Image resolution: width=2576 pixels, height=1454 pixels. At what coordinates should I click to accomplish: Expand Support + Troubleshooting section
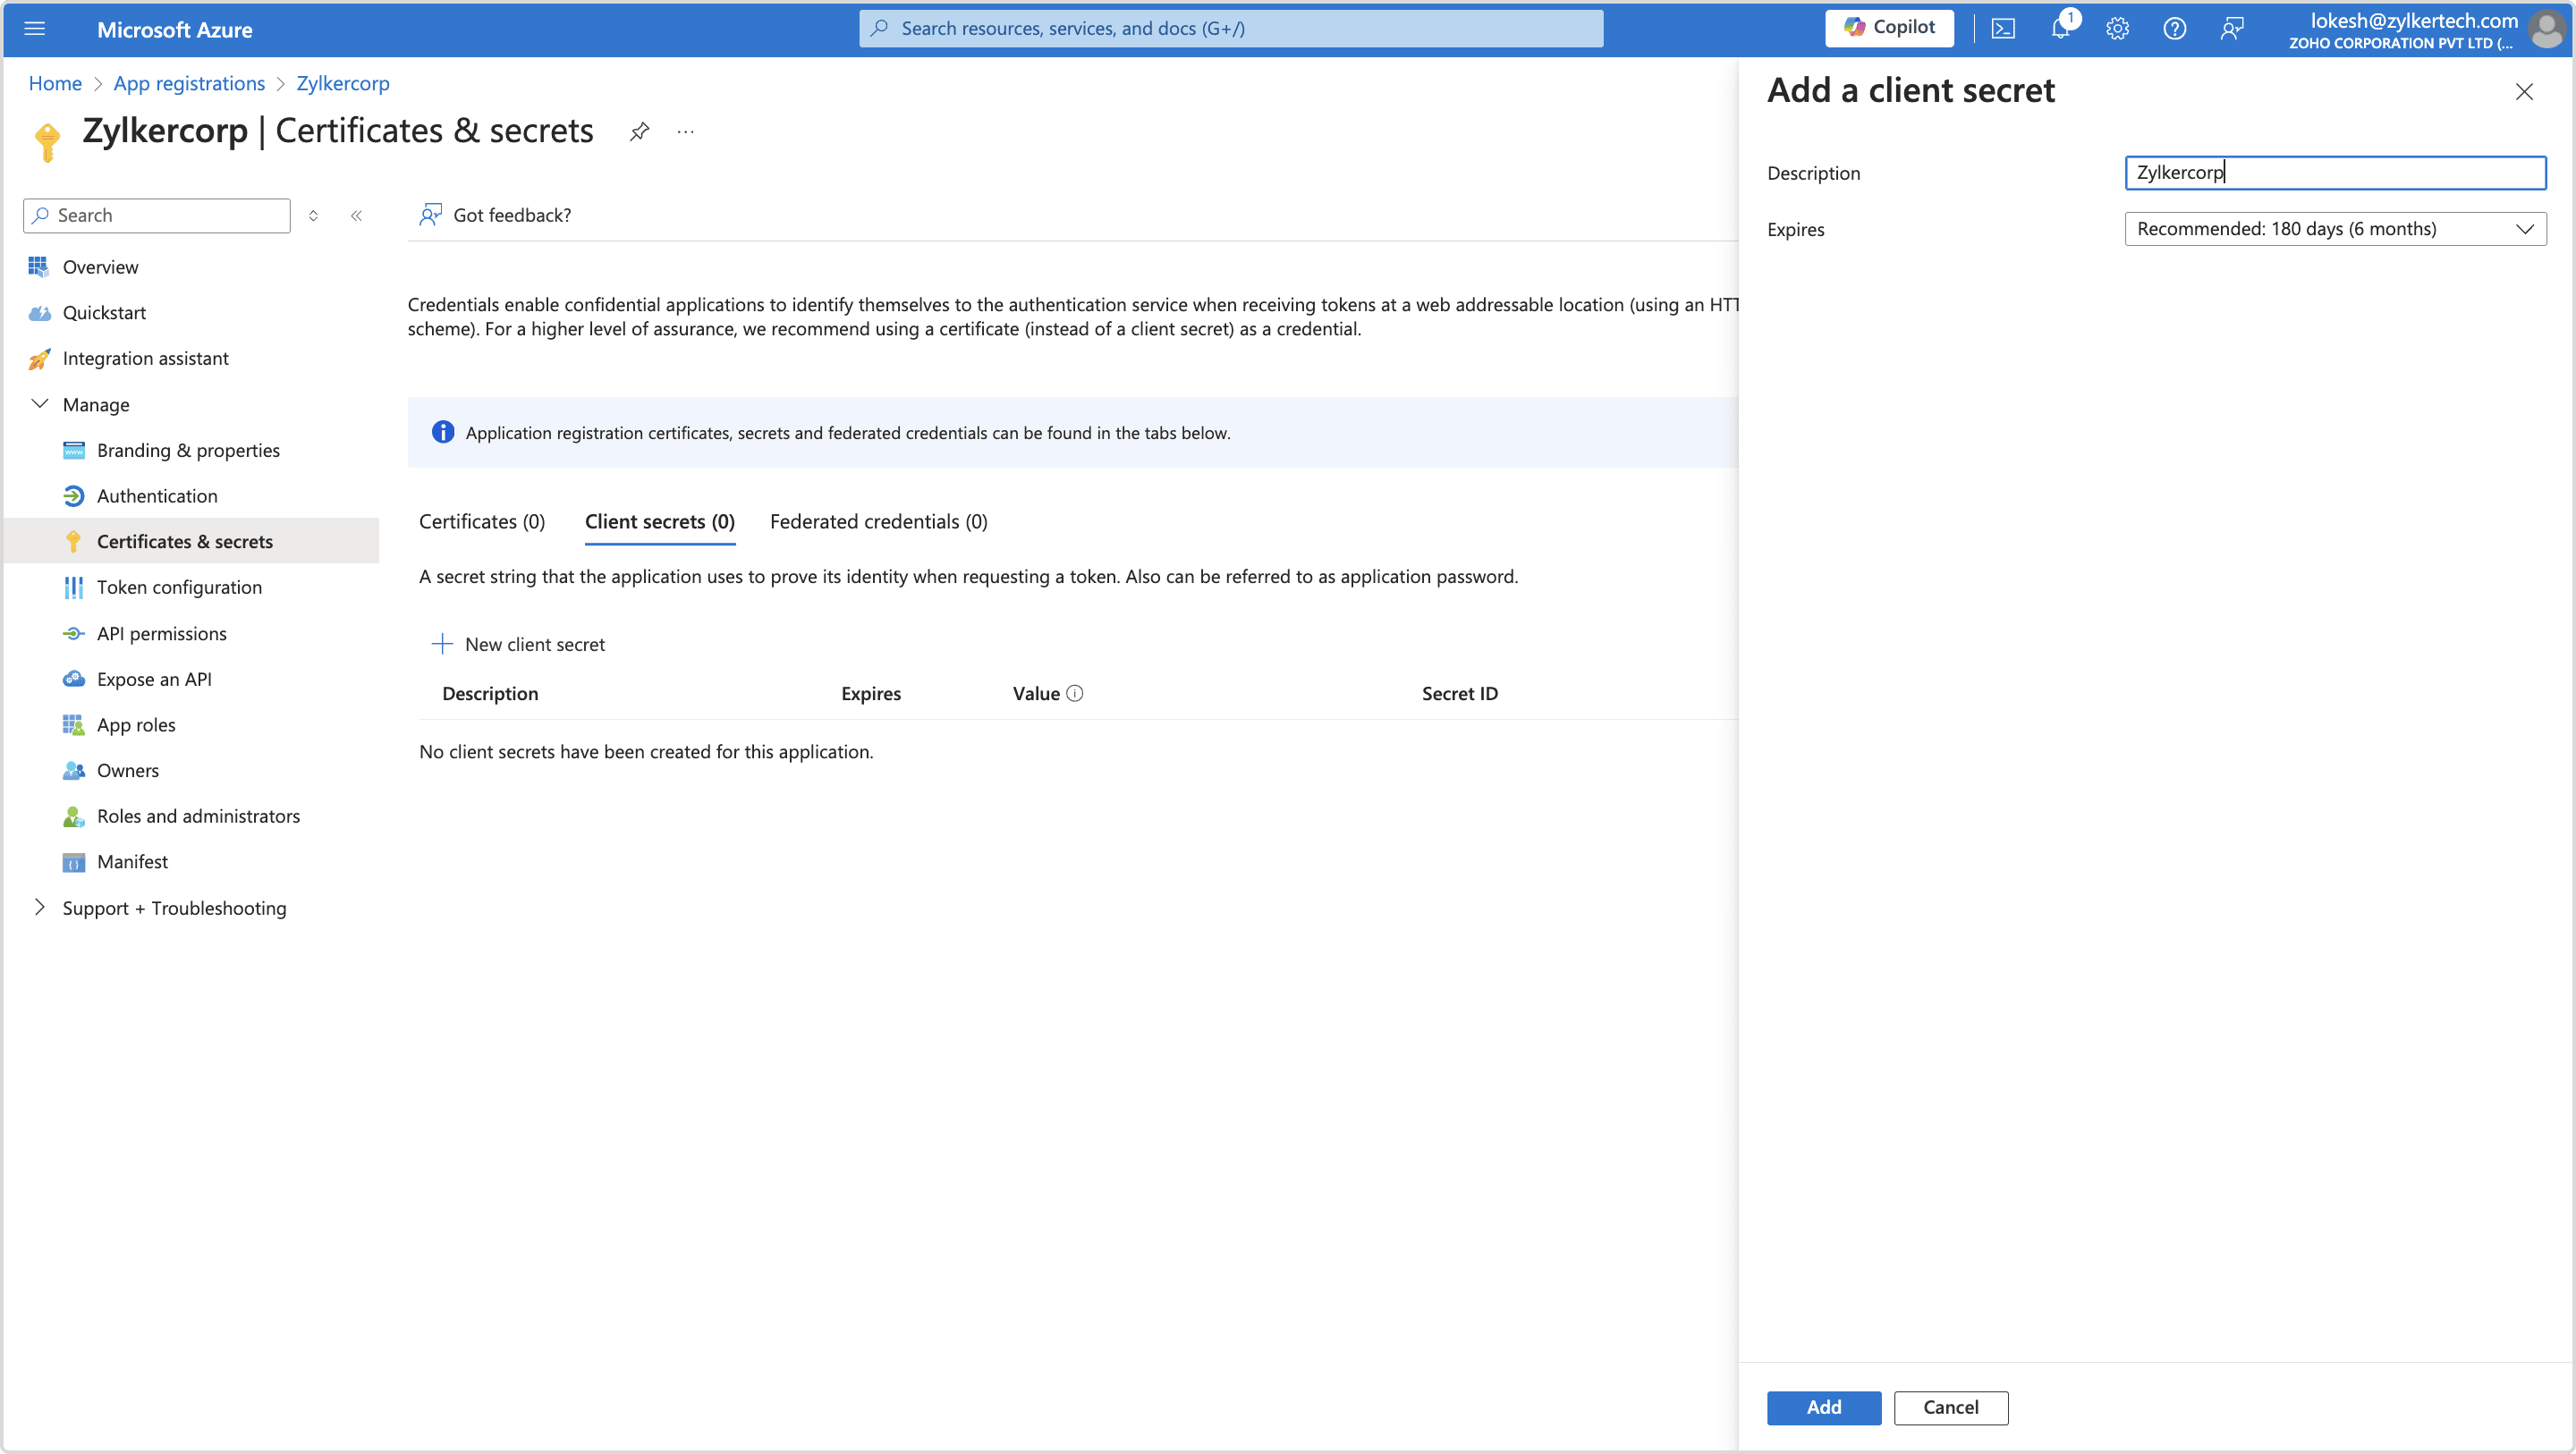[40, 907]
